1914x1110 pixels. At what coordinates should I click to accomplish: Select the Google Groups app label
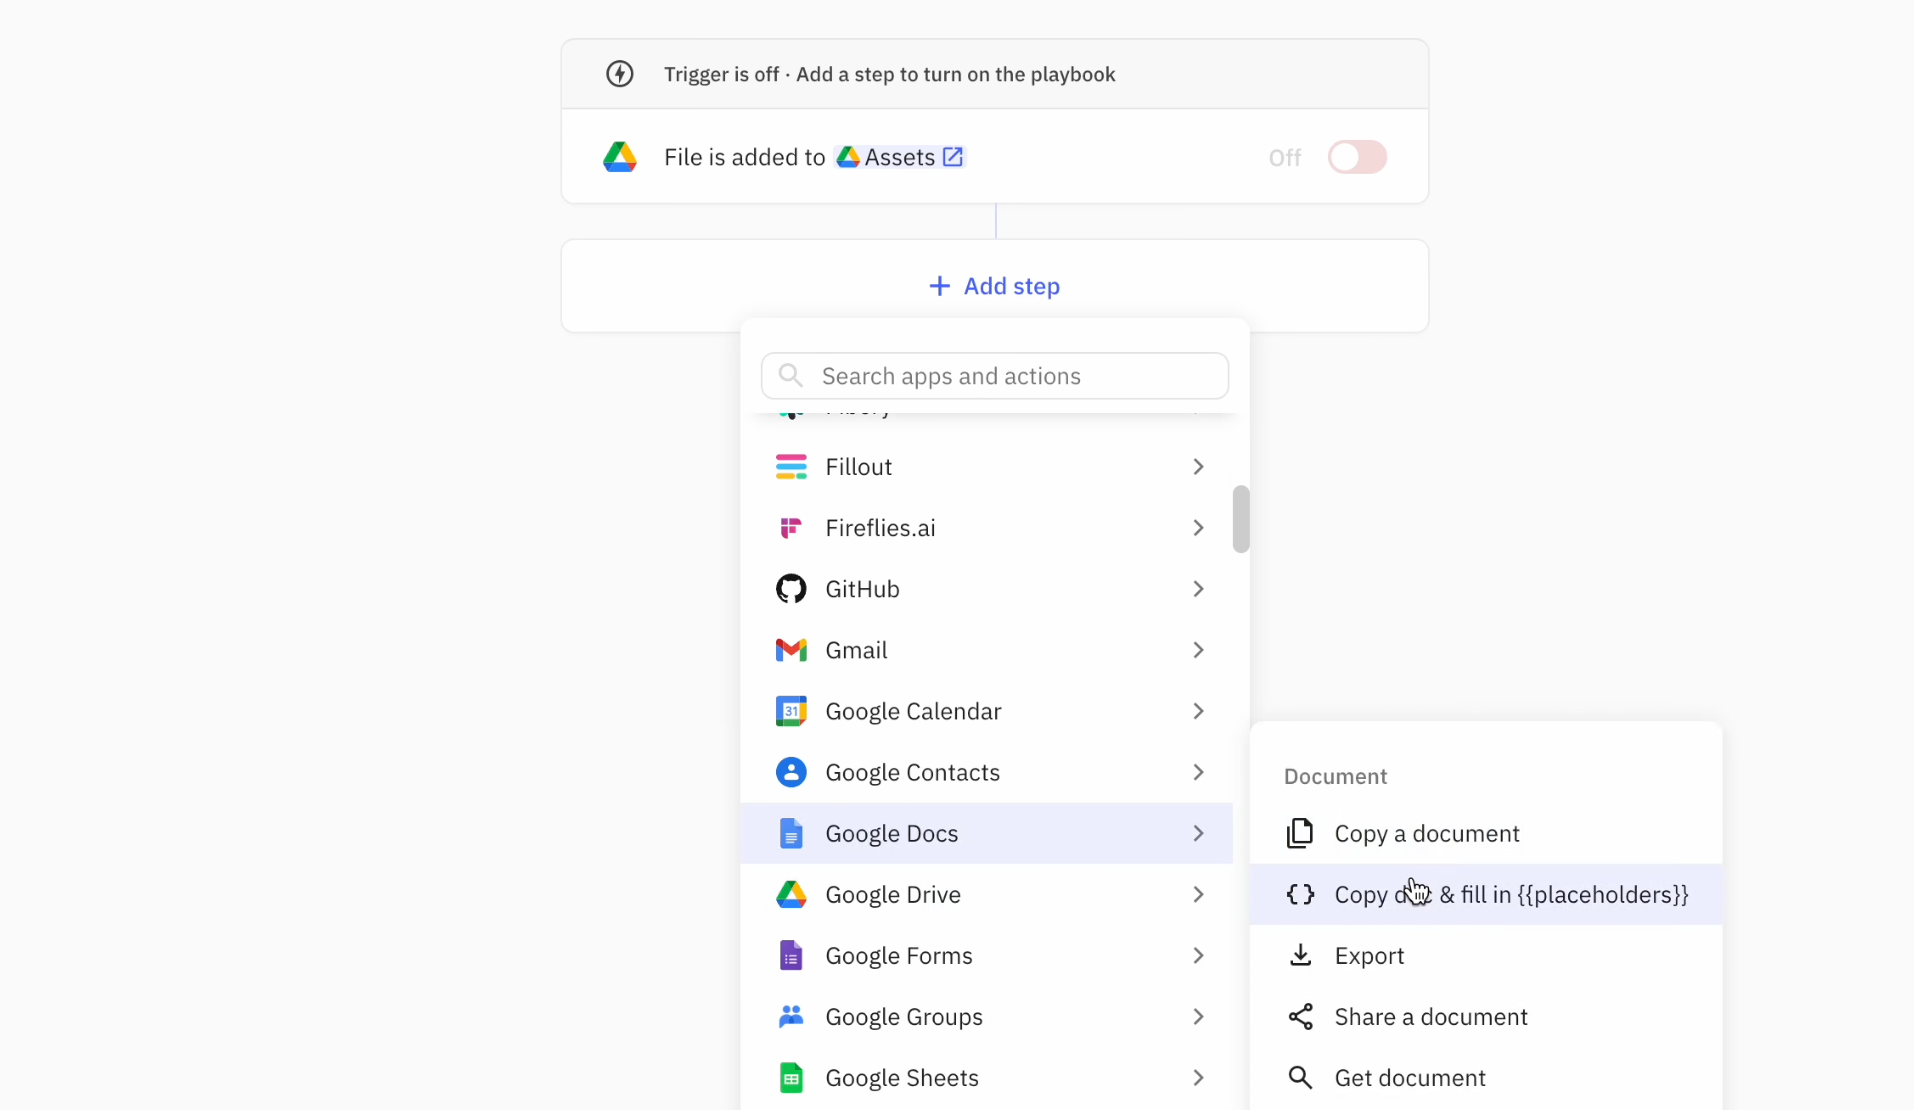point(904,1016)
